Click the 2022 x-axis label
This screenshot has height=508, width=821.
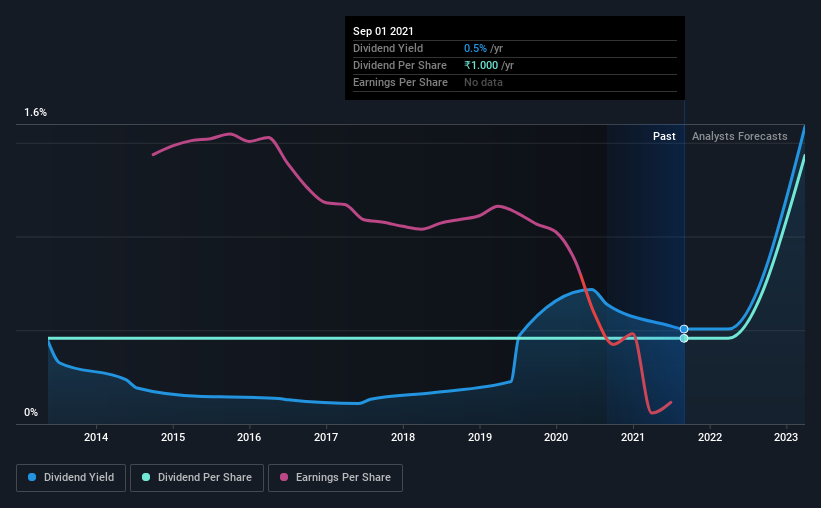[710, 437]
